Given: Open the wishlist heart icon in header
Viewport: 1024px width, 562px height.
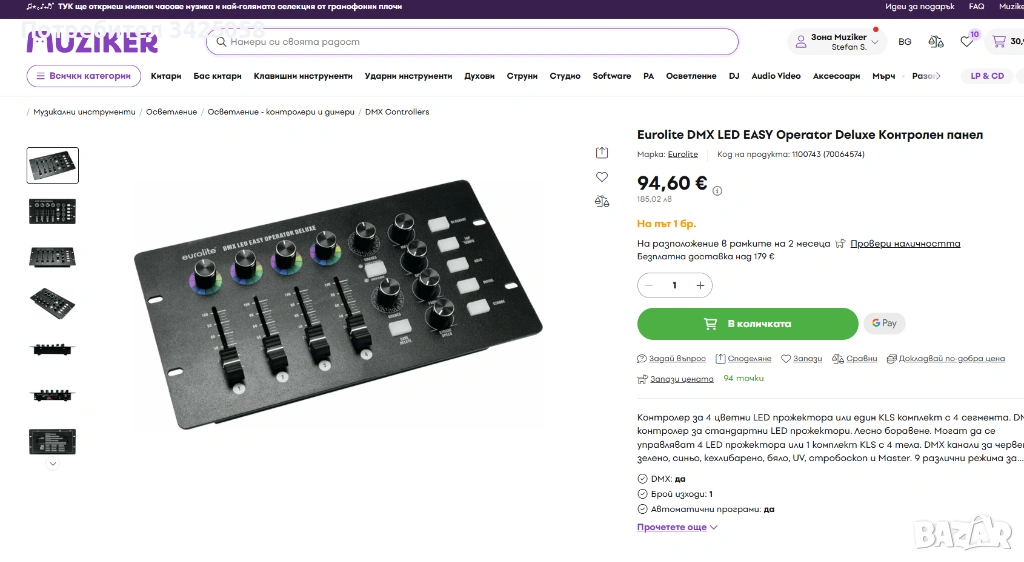Looking at the screenshot, I should (x=966, y=42).
